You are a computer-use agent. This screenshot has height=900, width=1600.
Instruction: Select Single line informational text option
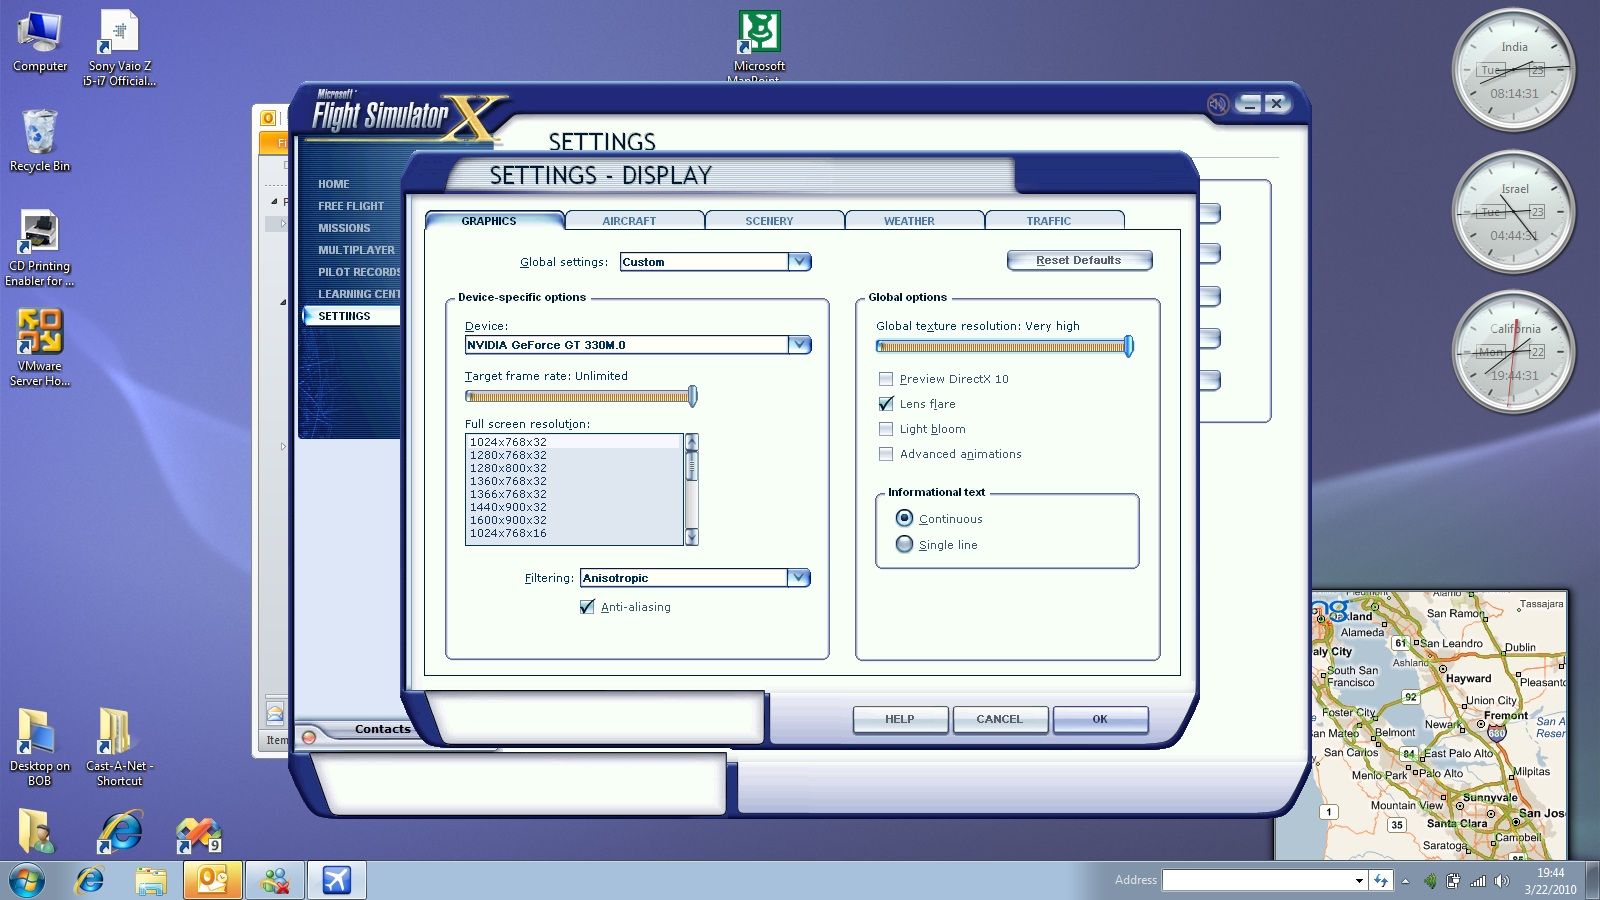click(904, 544)
